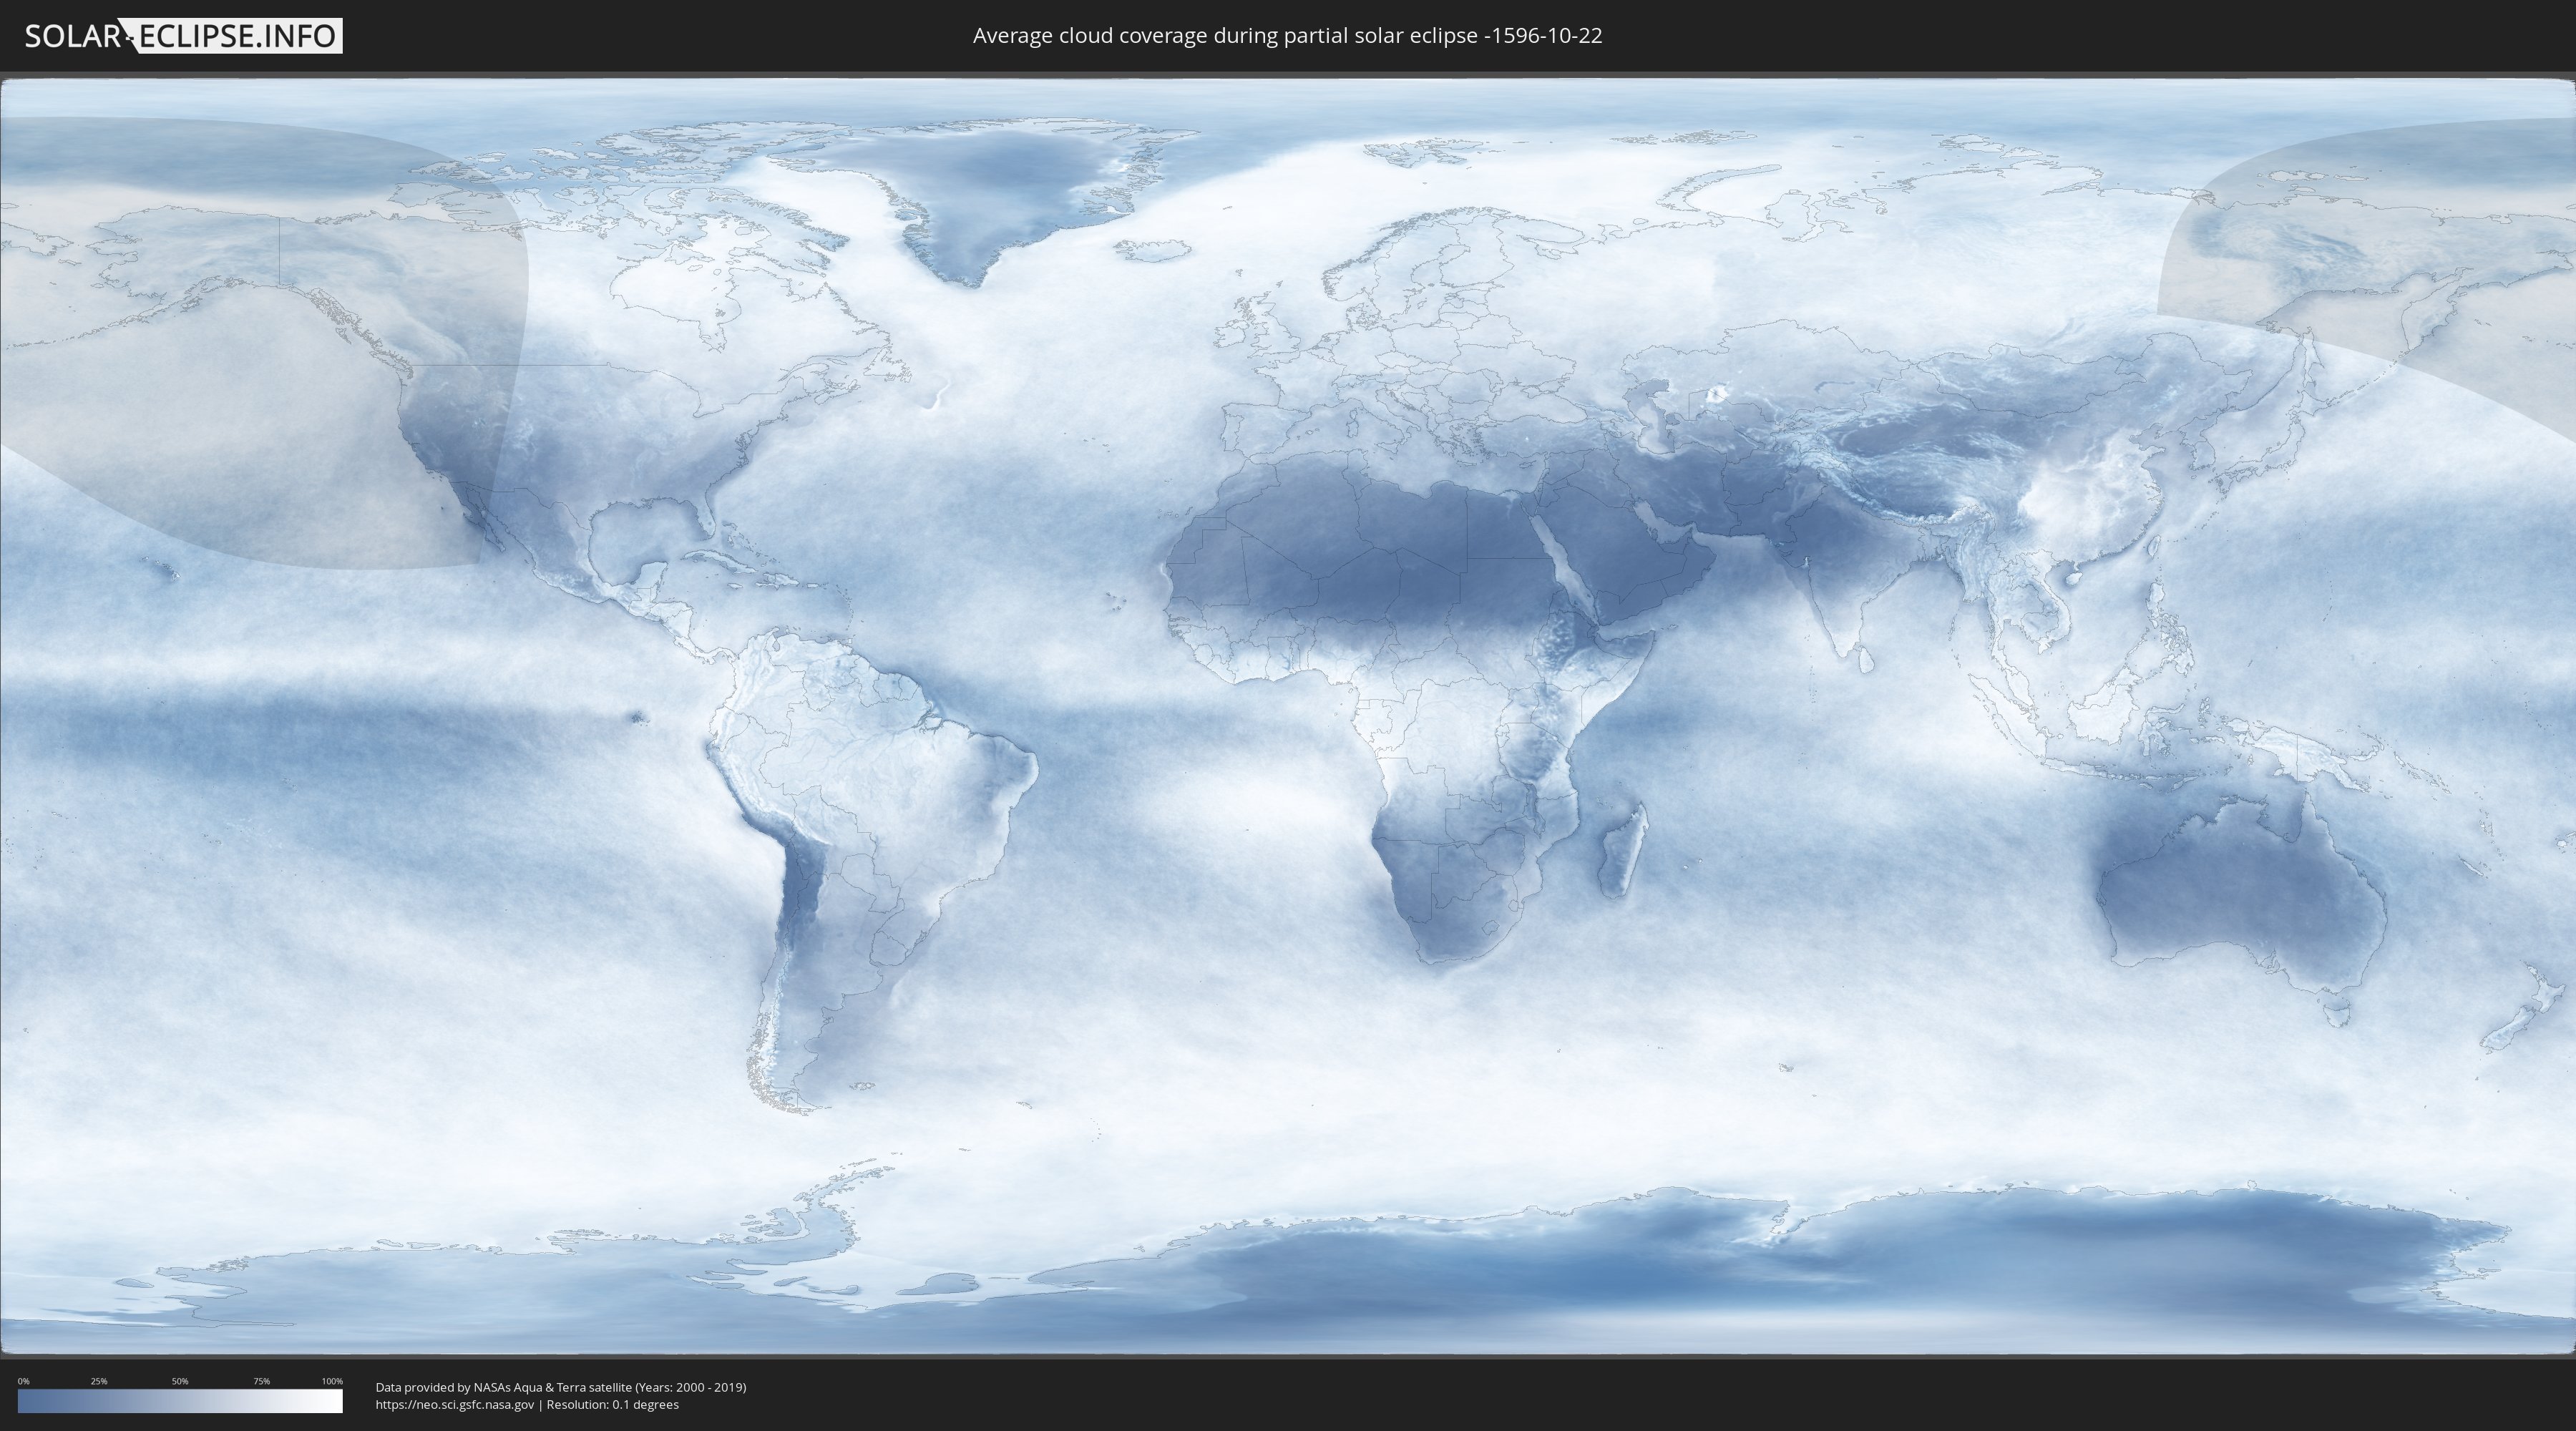The height and width of the screenshot is (1431, 2576).
Task: Open the neo.sci.gsfc.nasa.gov URL text
Action: [x=454, y=1404]
